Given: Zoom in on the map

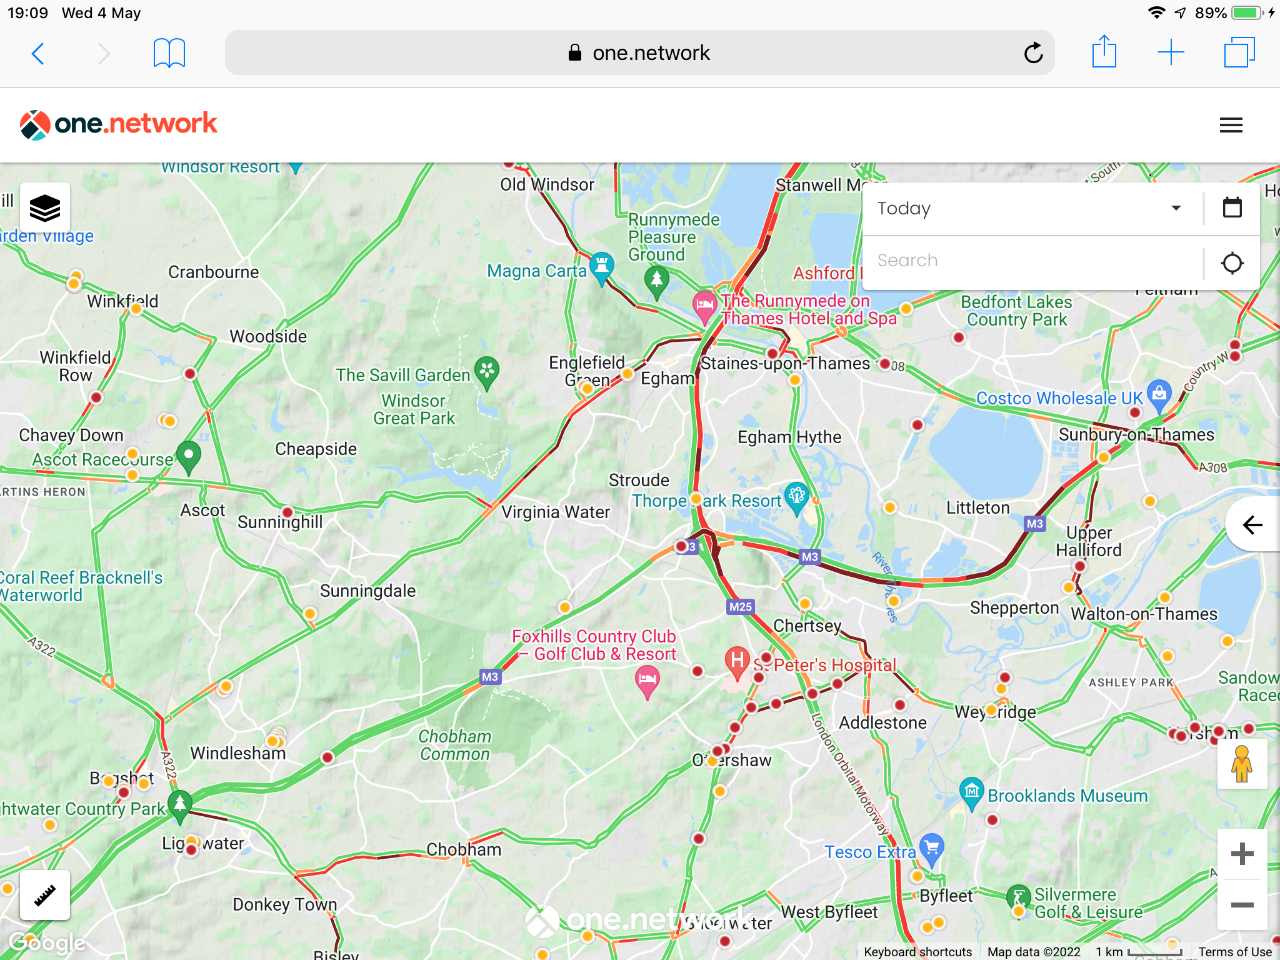Looking at the screenshot, I should 1242,854.
